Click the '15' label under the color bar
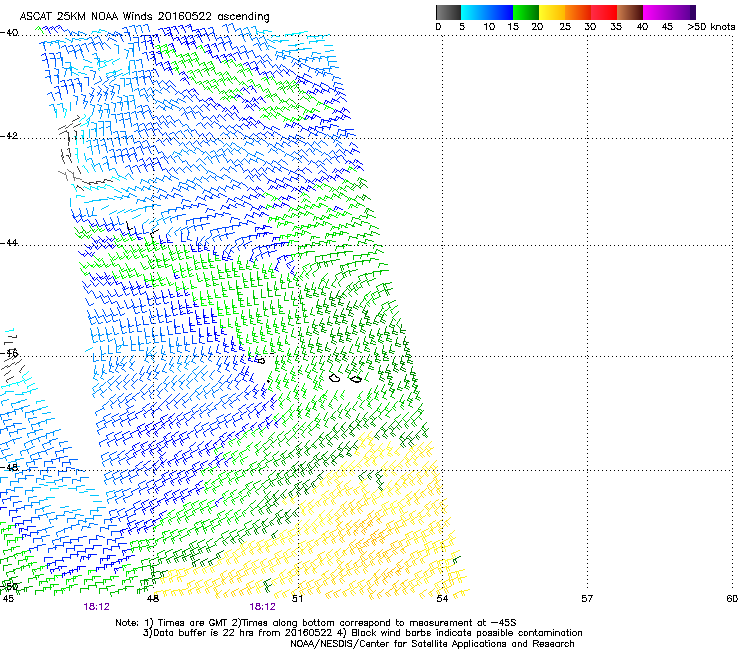The image size is (740, 650). tap(513, 27)
